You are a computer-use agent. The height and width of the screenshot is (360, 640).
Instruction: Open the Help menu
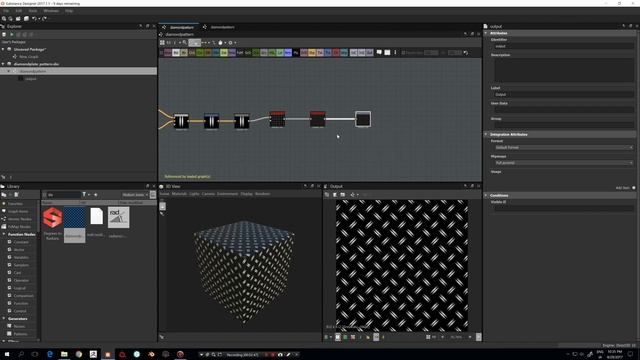pos(69,11)
